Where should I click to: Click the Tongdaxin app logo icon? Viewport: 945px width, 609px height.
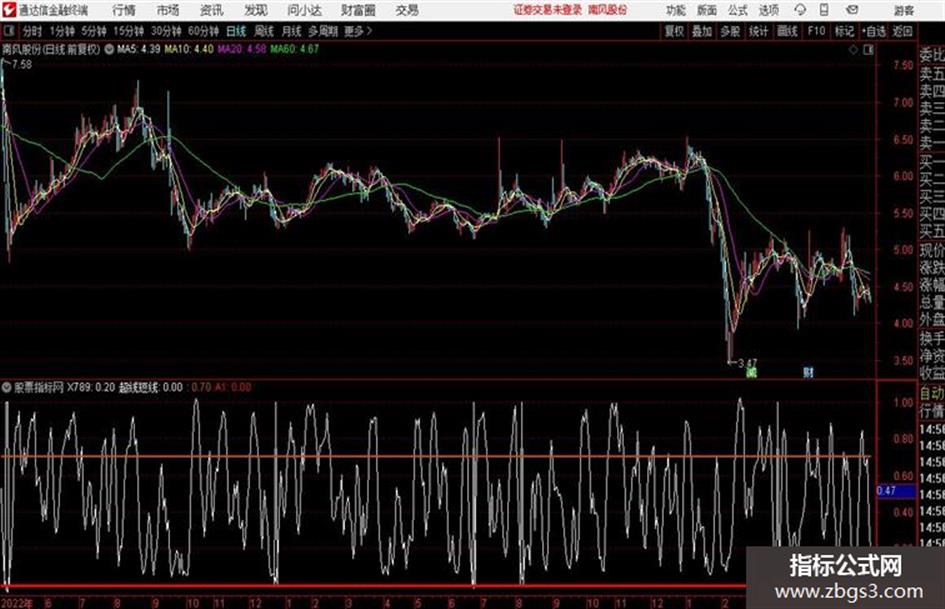point(9,10)
